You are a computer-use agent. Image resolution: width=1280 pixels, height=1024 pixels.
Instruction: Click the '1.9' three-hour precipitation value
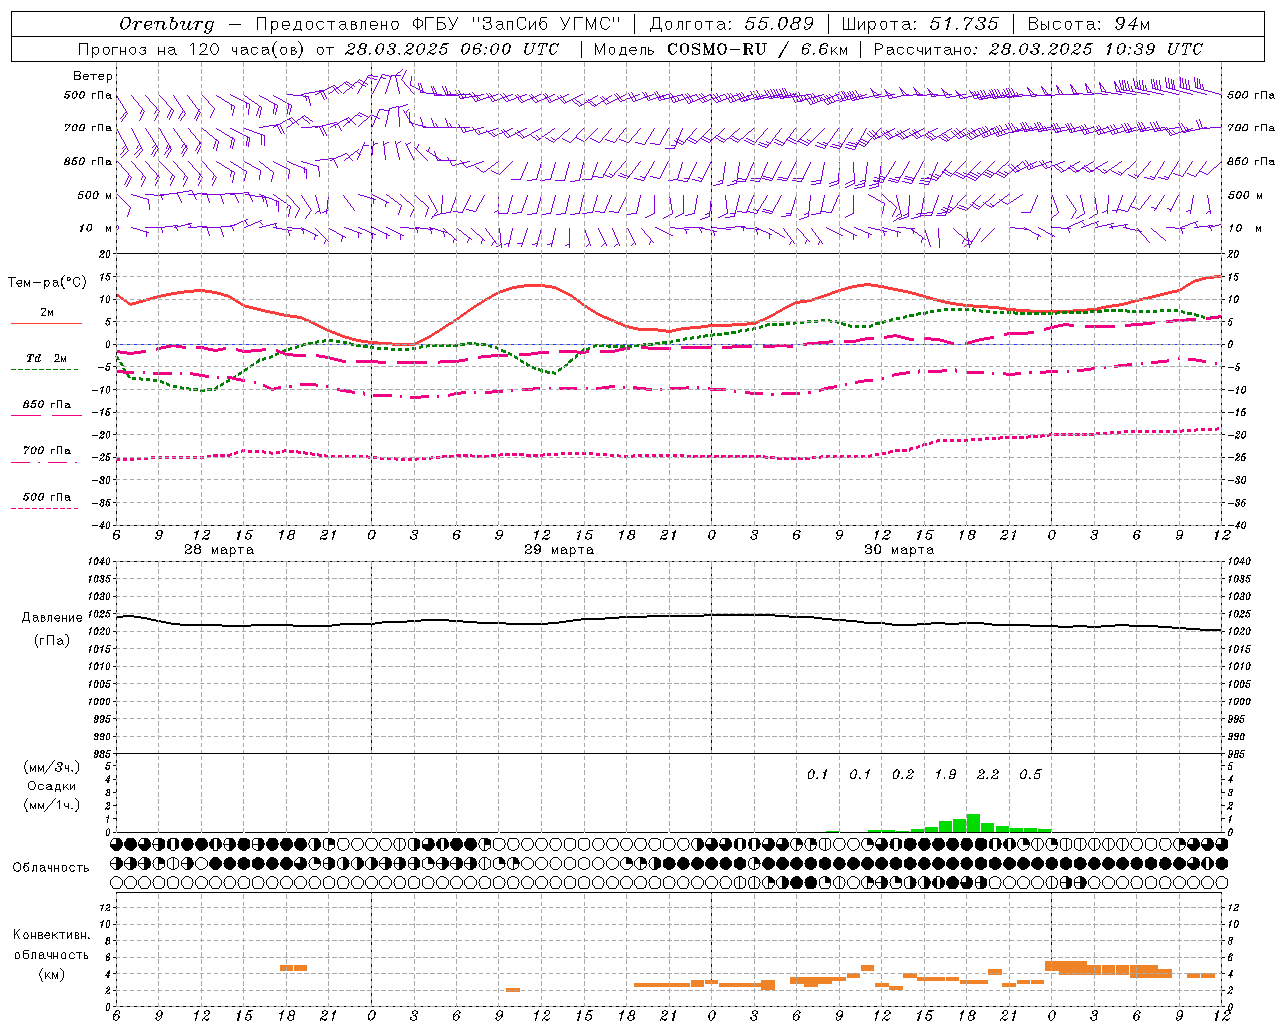pos(946,775)
